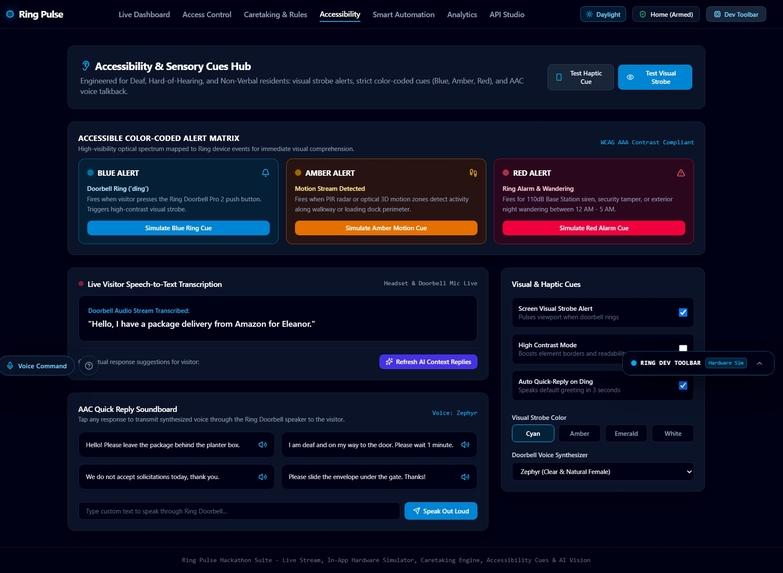
Task: Click speaker icon for envelope under gate reply
Action: click(465, 477)
